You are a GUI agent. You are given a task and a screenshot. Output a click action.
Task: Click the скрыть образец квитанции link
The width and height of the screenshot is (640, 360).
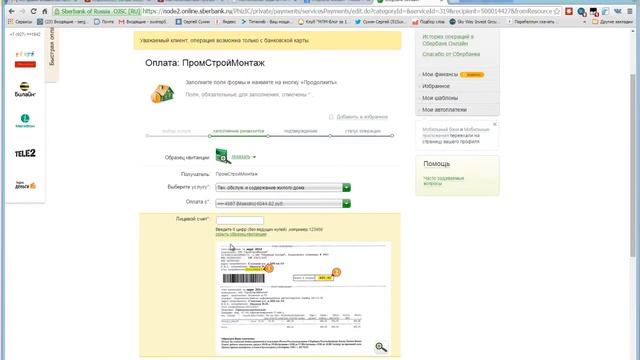(241, 234)
